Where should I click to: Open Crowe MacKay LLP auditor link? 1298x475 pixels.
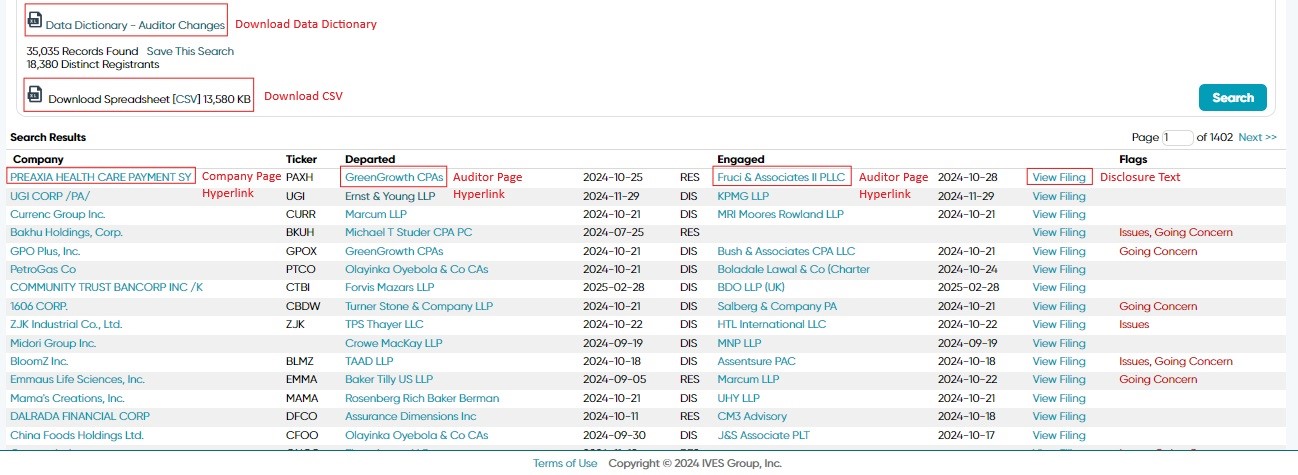(393, 343)
